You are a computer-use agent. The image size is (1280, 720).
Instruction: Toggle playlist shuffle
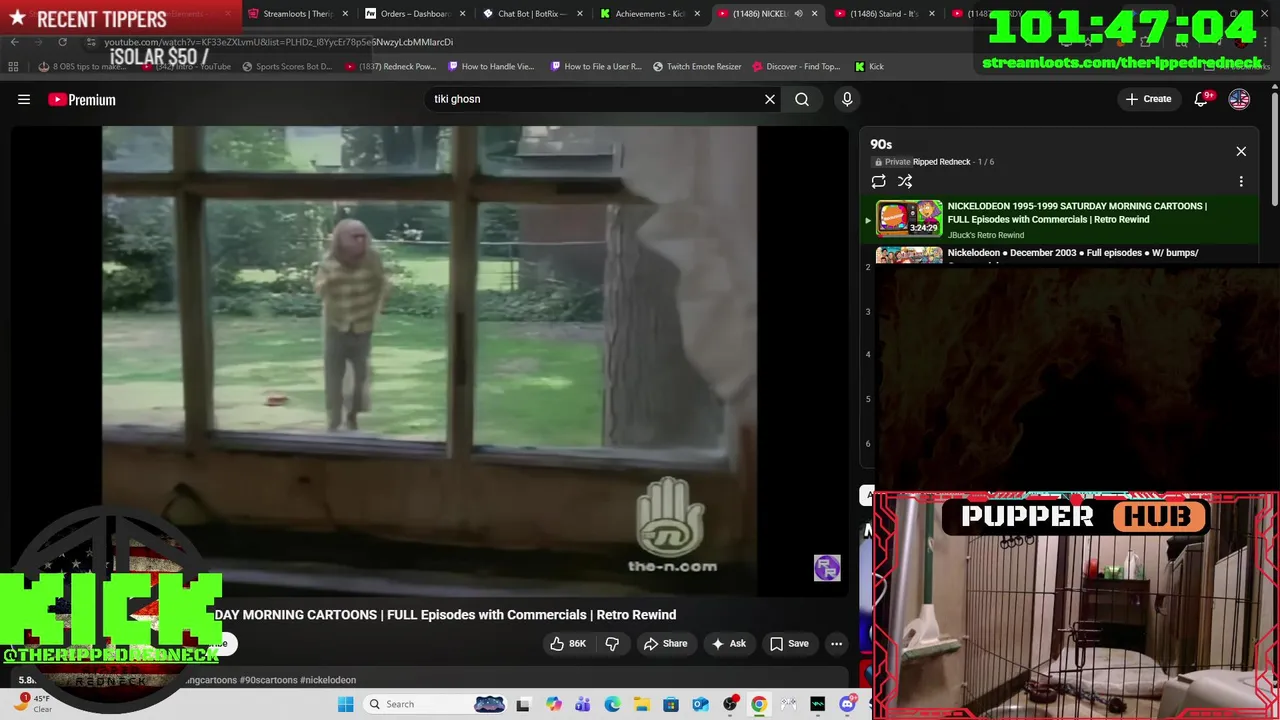click(905, 181)
